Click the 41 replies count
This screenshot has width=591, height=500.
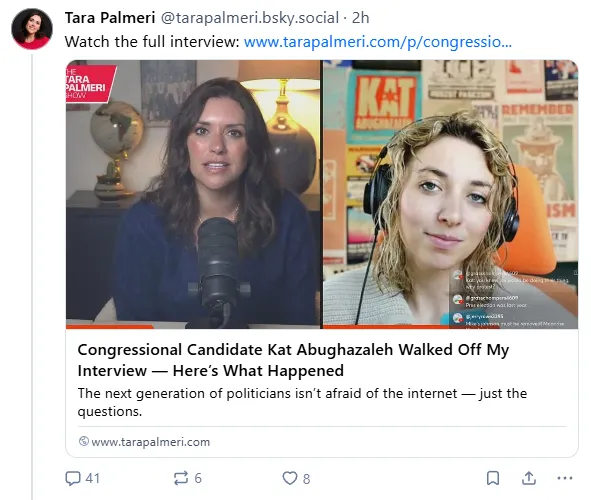93,478
